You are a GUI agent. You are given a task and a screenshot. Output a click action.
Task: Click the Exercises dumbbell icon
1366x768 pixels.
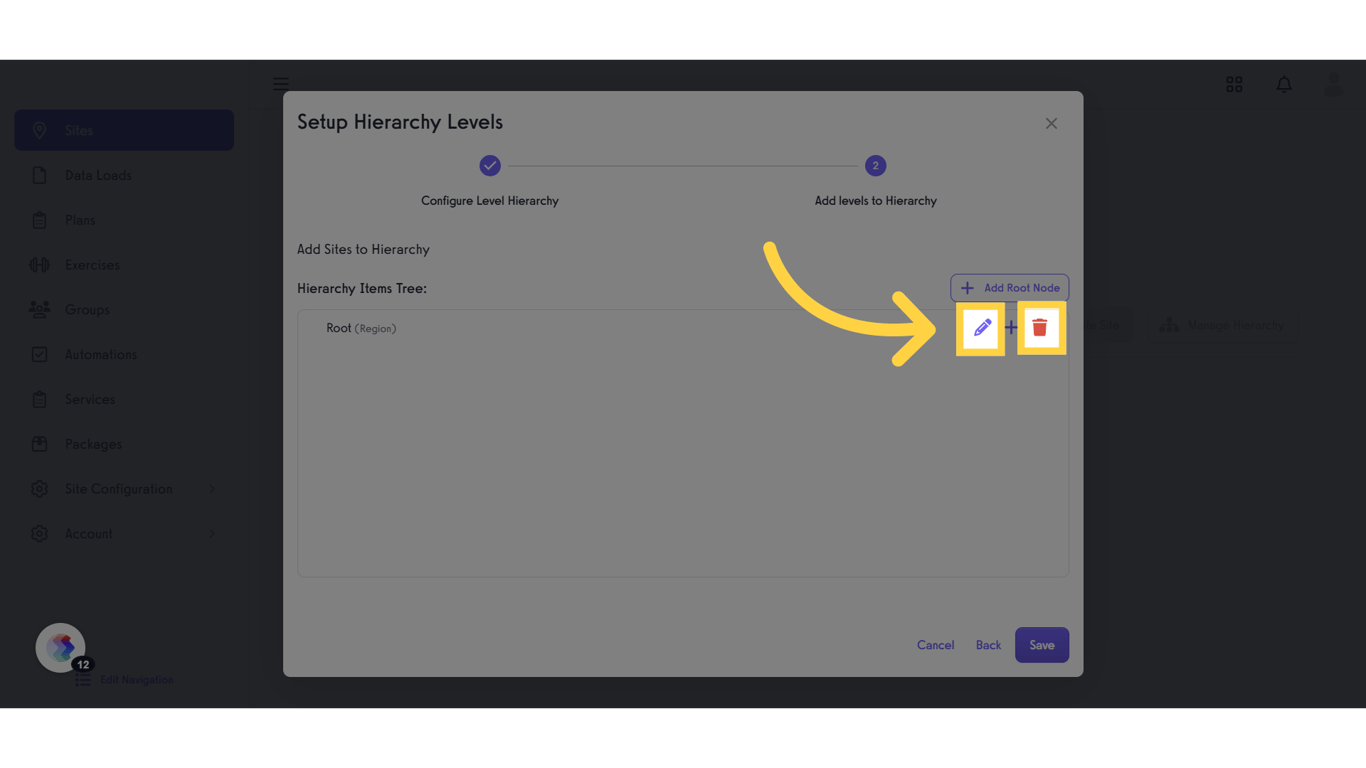(39, 265)
